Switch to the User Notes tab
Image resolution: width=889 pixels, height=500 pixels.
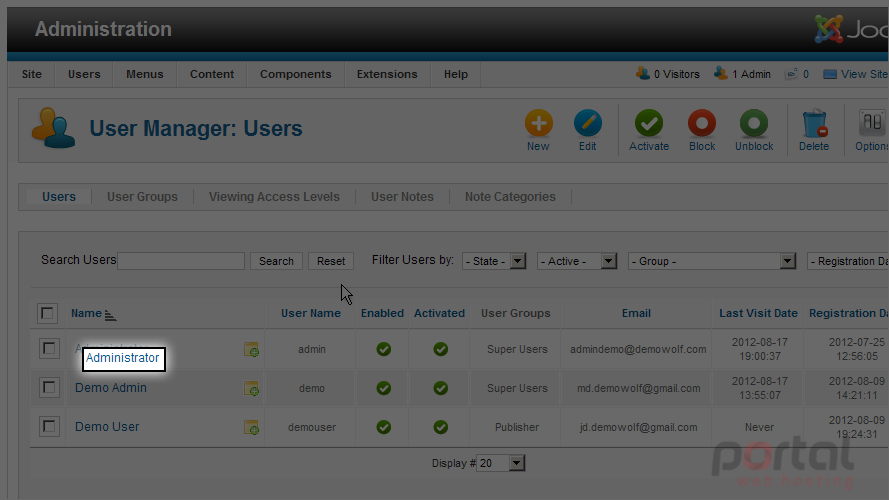tap(403, 197)
